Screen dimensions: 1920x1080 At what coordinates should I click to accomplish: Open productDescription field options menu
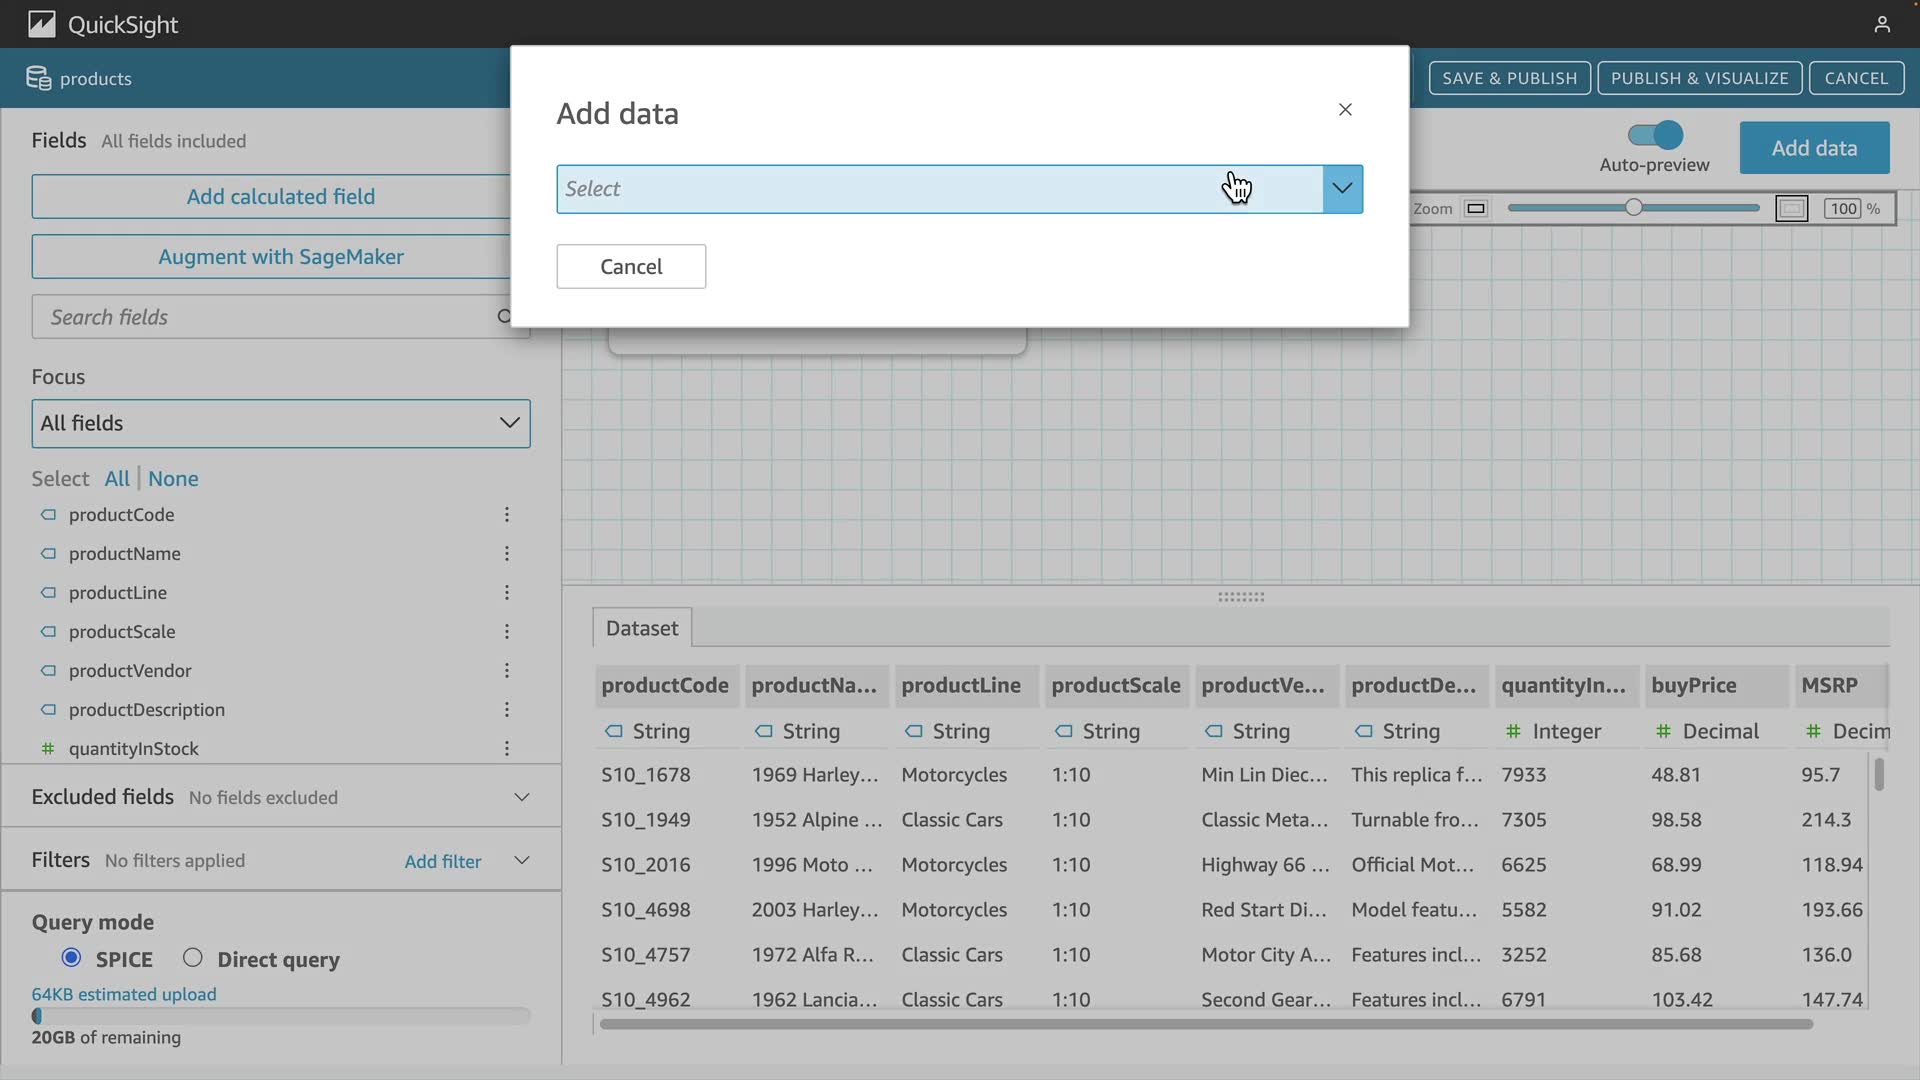506,710
